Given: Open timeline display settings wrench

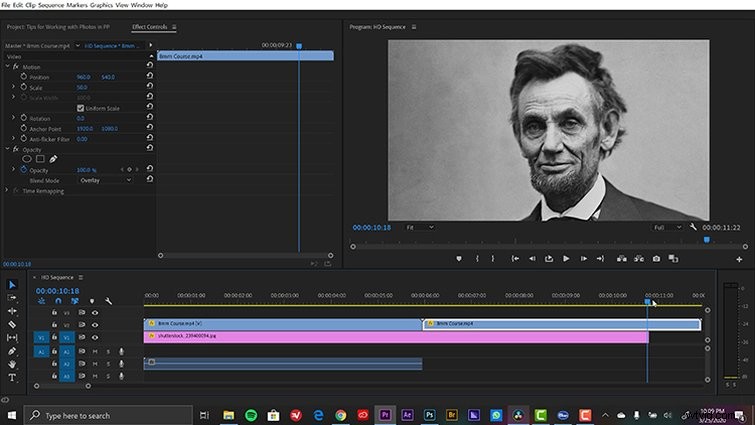Looking at the screenshot, I should pyautogui.click(x=108, y=301).
